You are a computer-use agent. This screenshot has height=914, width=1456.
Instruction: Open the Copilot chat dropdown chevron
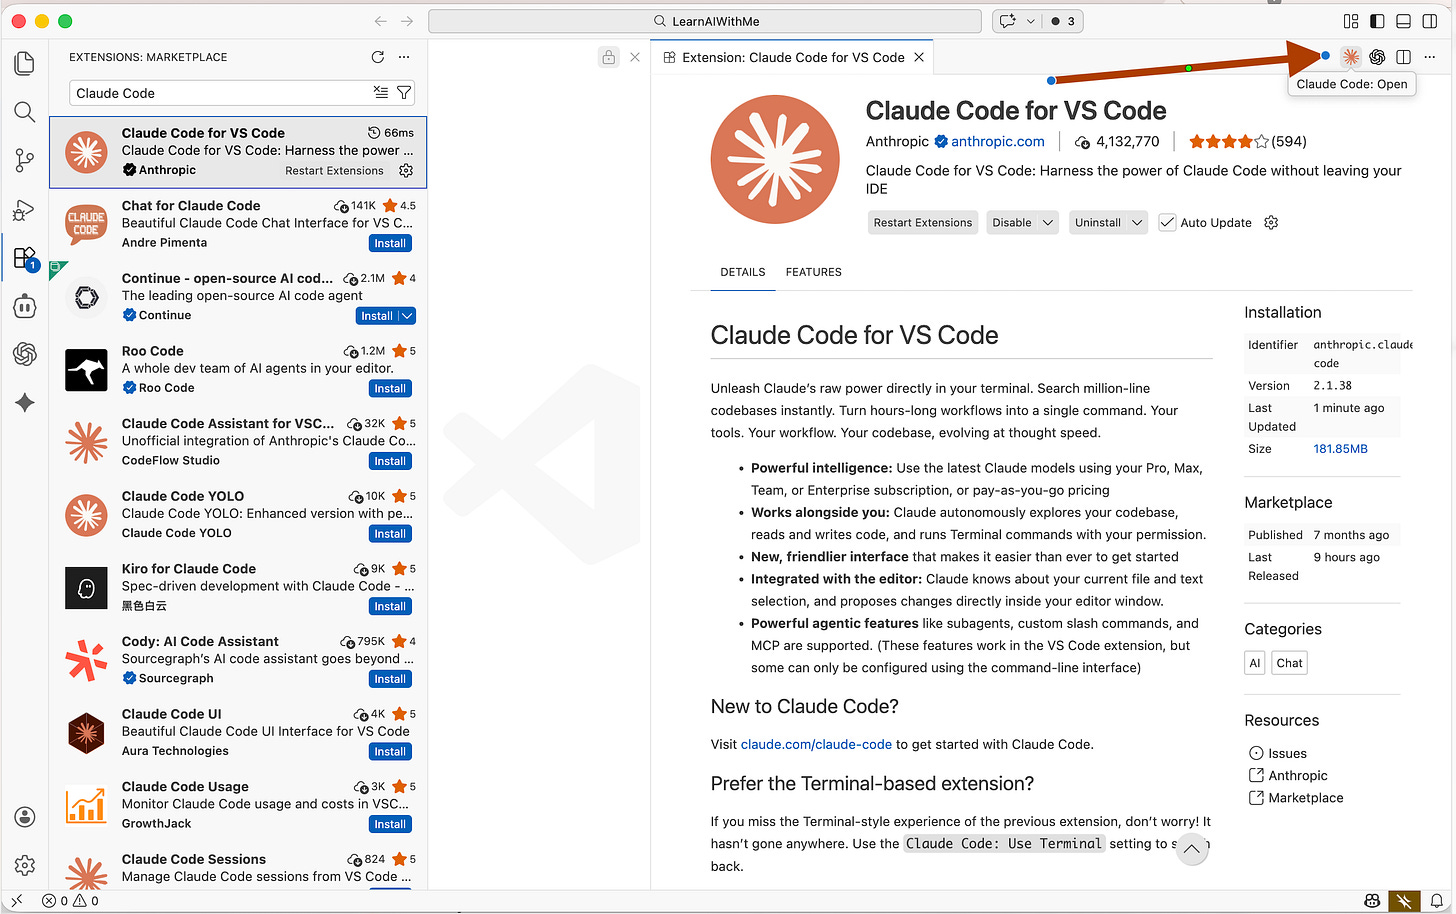[x=1030, y=21]
